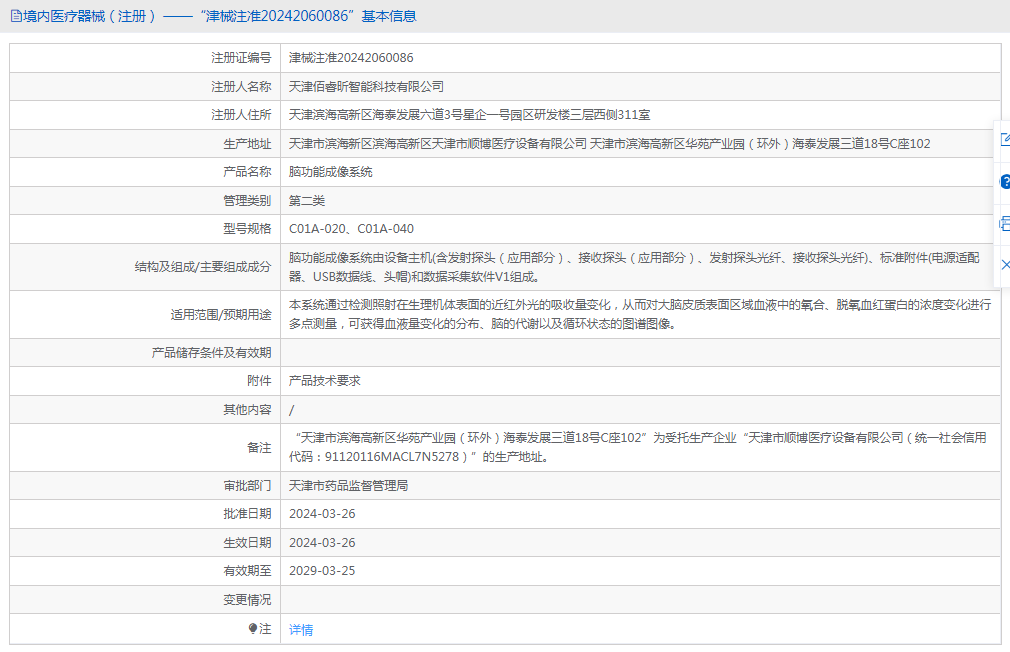Select the 产品名称 label
Viewport: 1010px width, 652px height.
[247, 172]
